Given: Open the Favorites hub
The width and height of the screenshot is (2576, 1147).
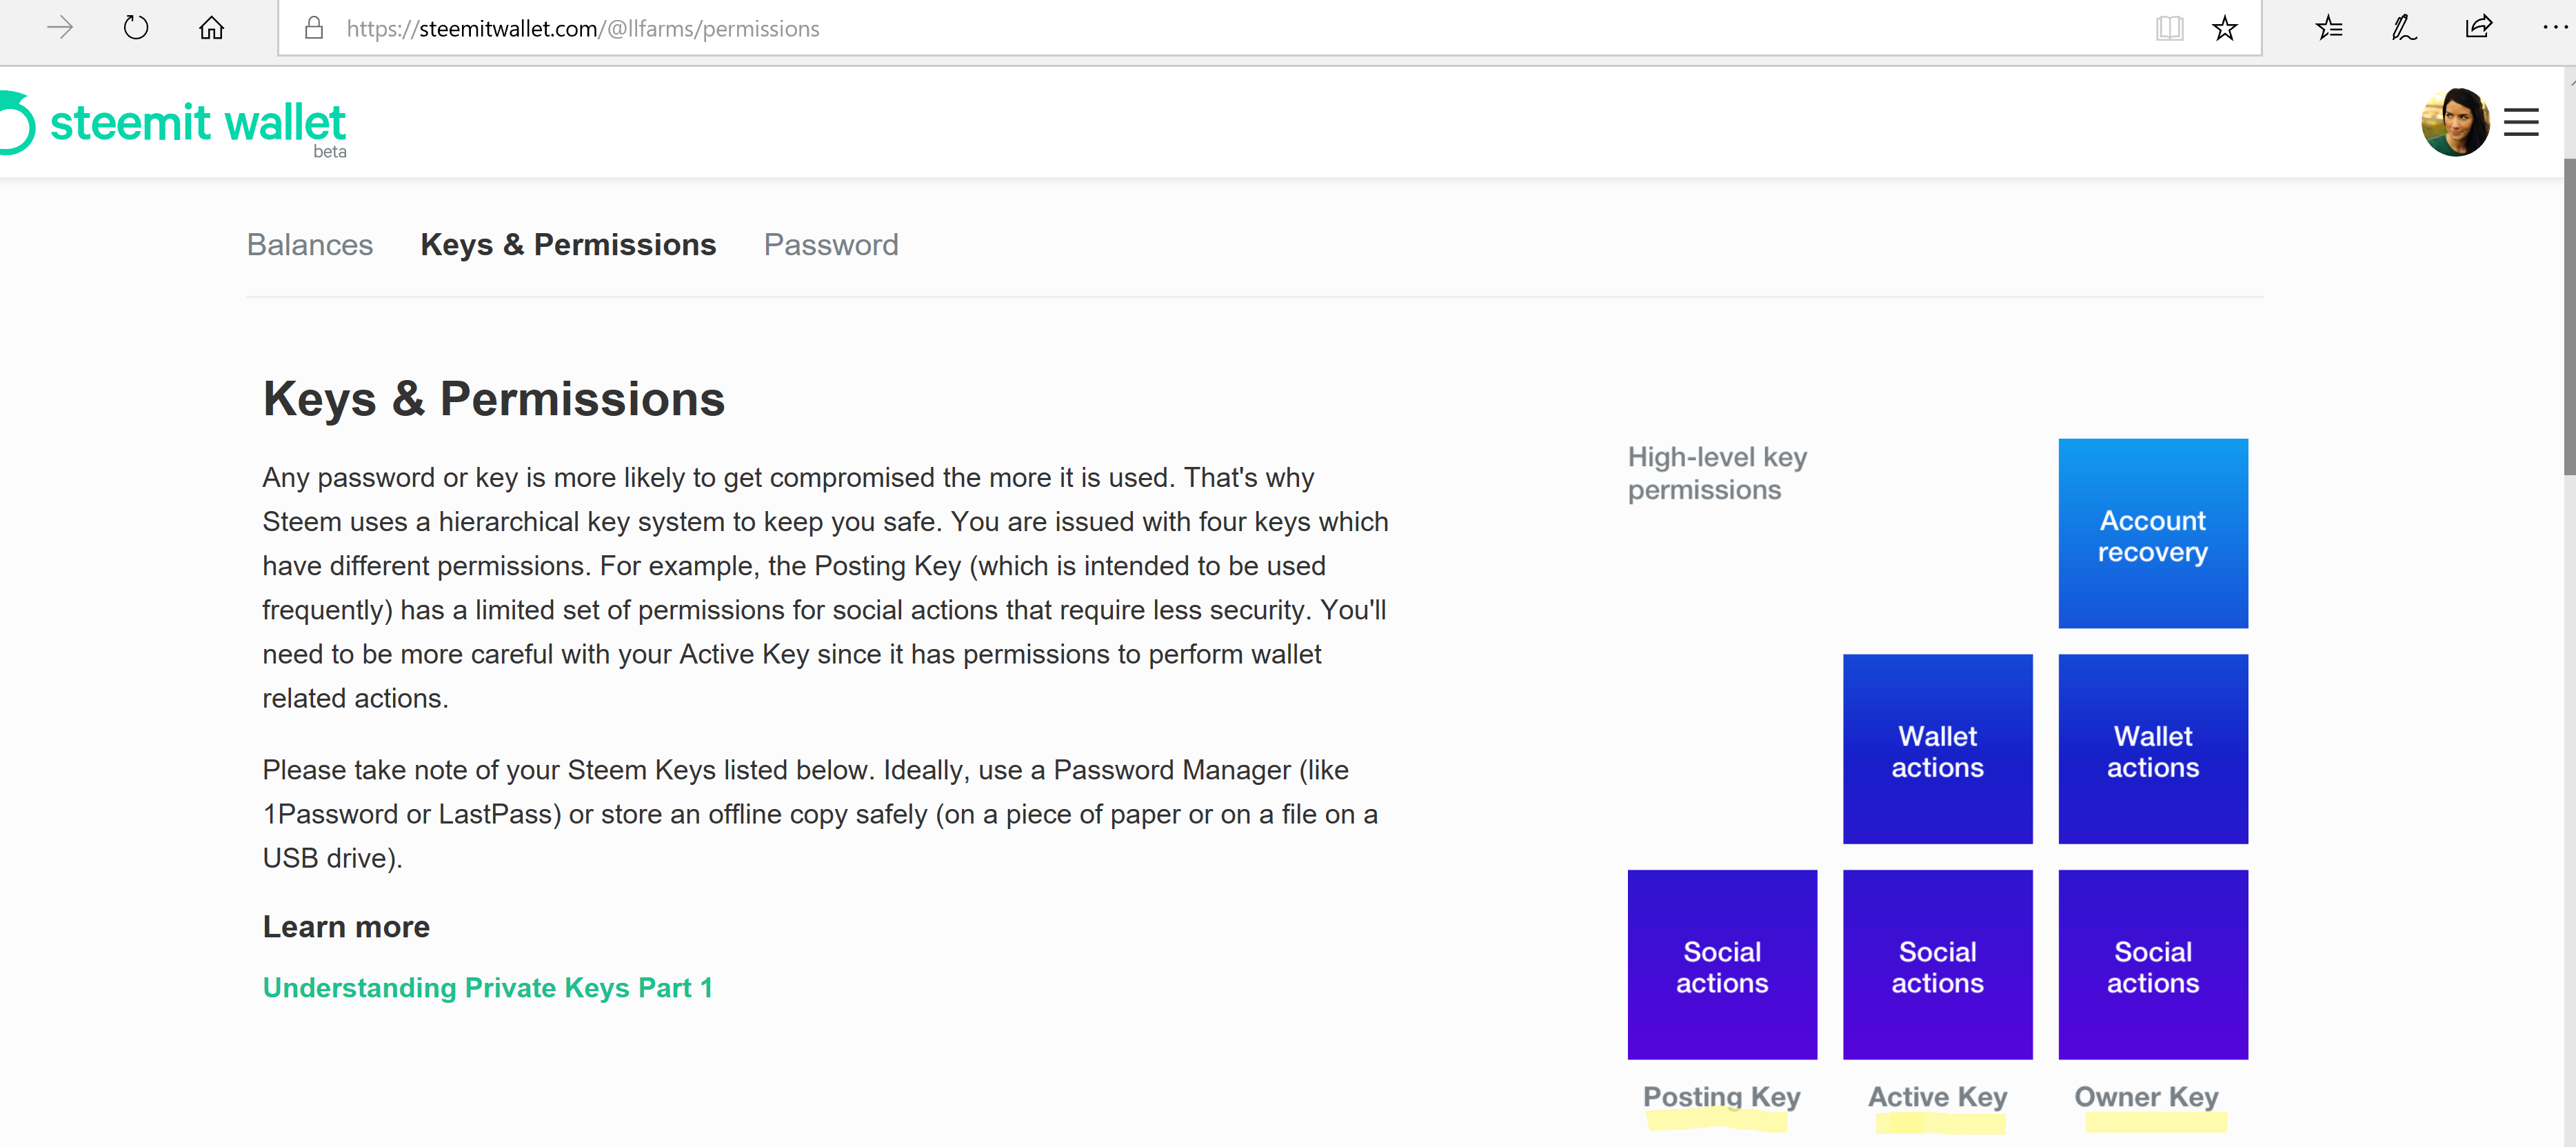Looking at the screenshot, I should click(2329, 28).
